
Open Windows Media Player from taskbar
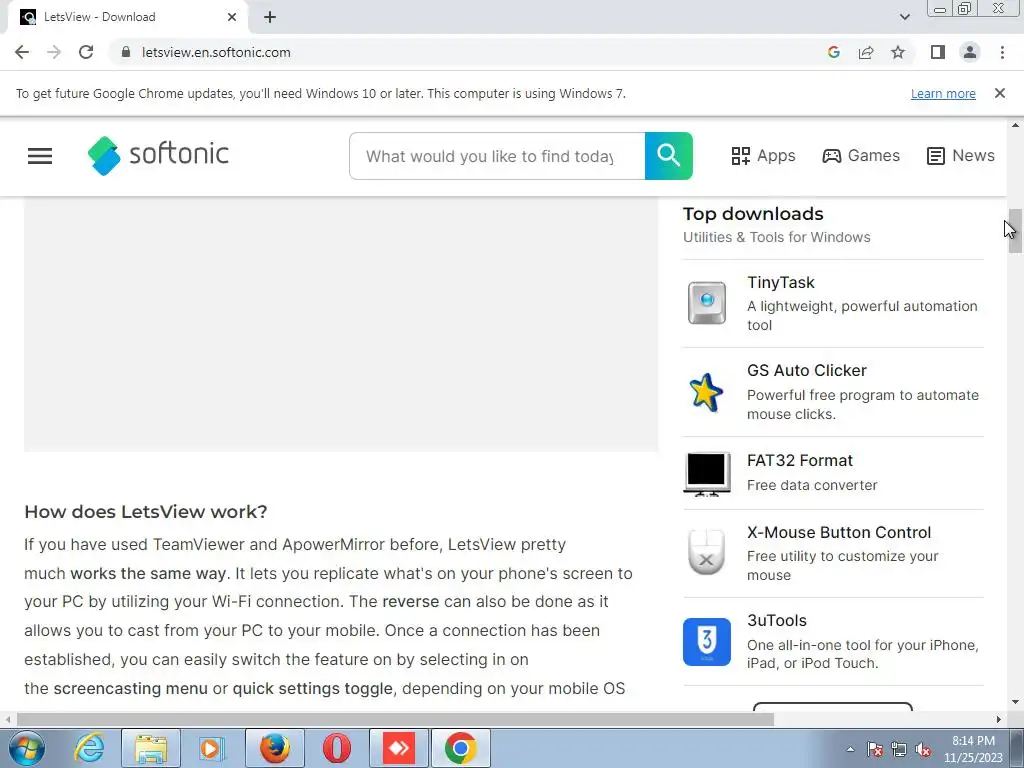coord(211,748)
